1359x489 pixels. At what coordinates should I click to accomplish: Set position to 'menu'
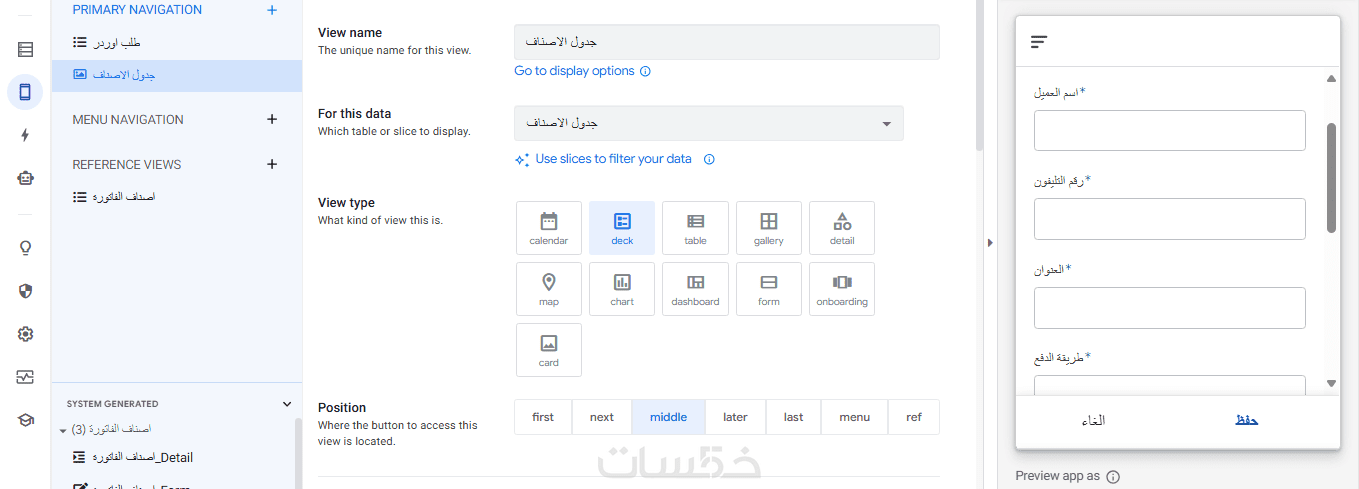[854, 417]
